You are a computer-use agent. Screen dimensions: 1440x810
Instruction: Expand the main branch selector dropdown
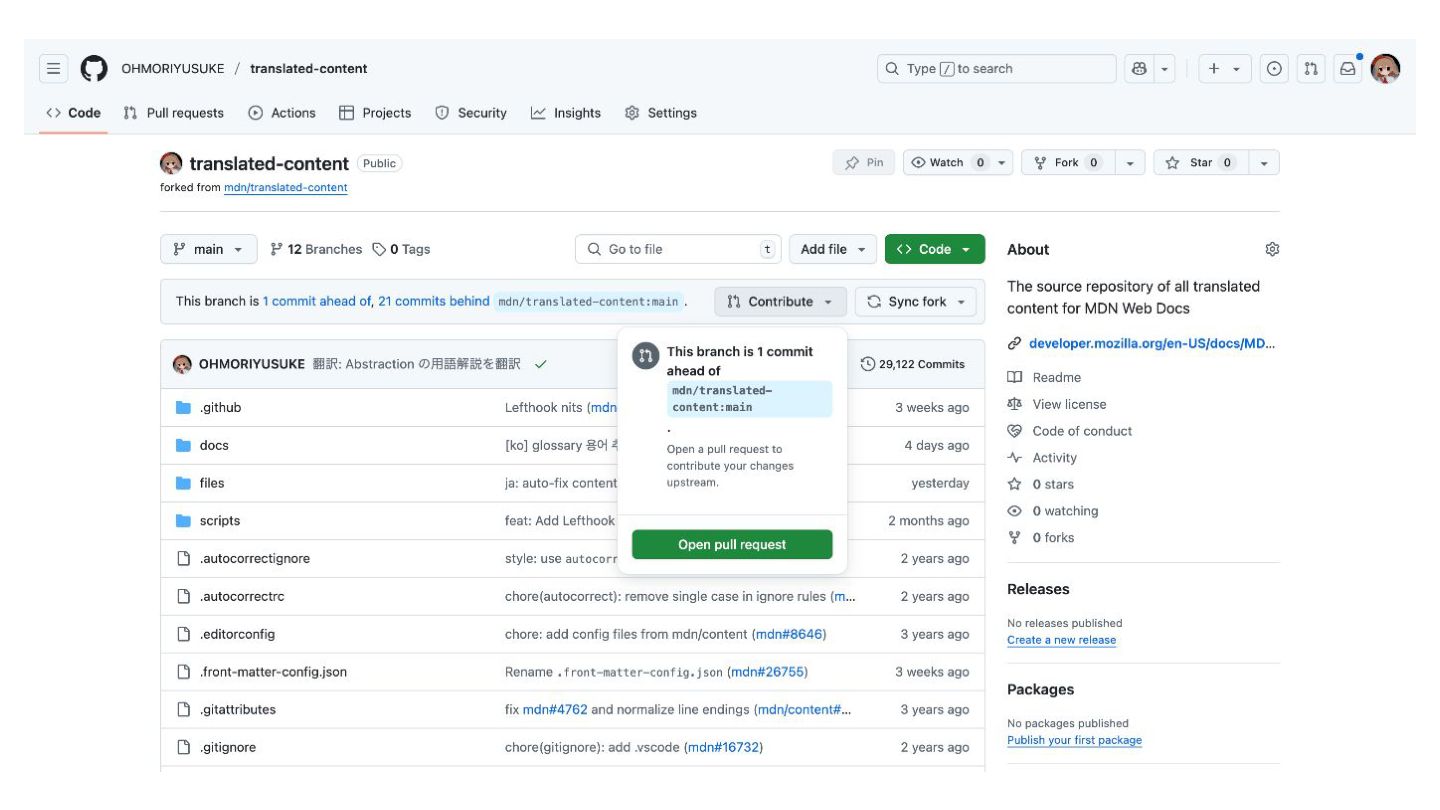208,249
